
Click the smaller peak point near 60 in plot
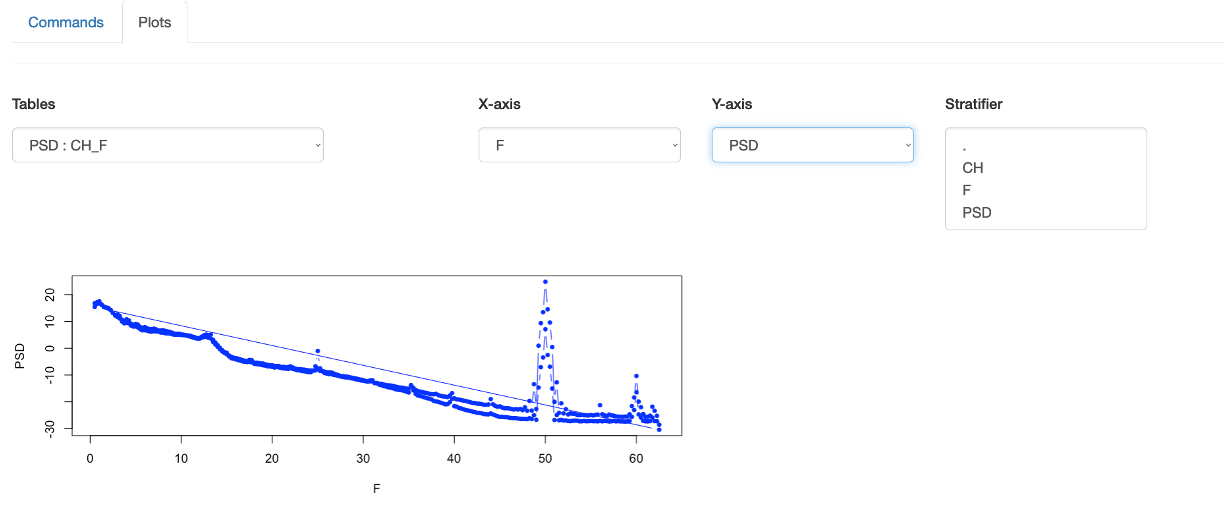(636, 376)
